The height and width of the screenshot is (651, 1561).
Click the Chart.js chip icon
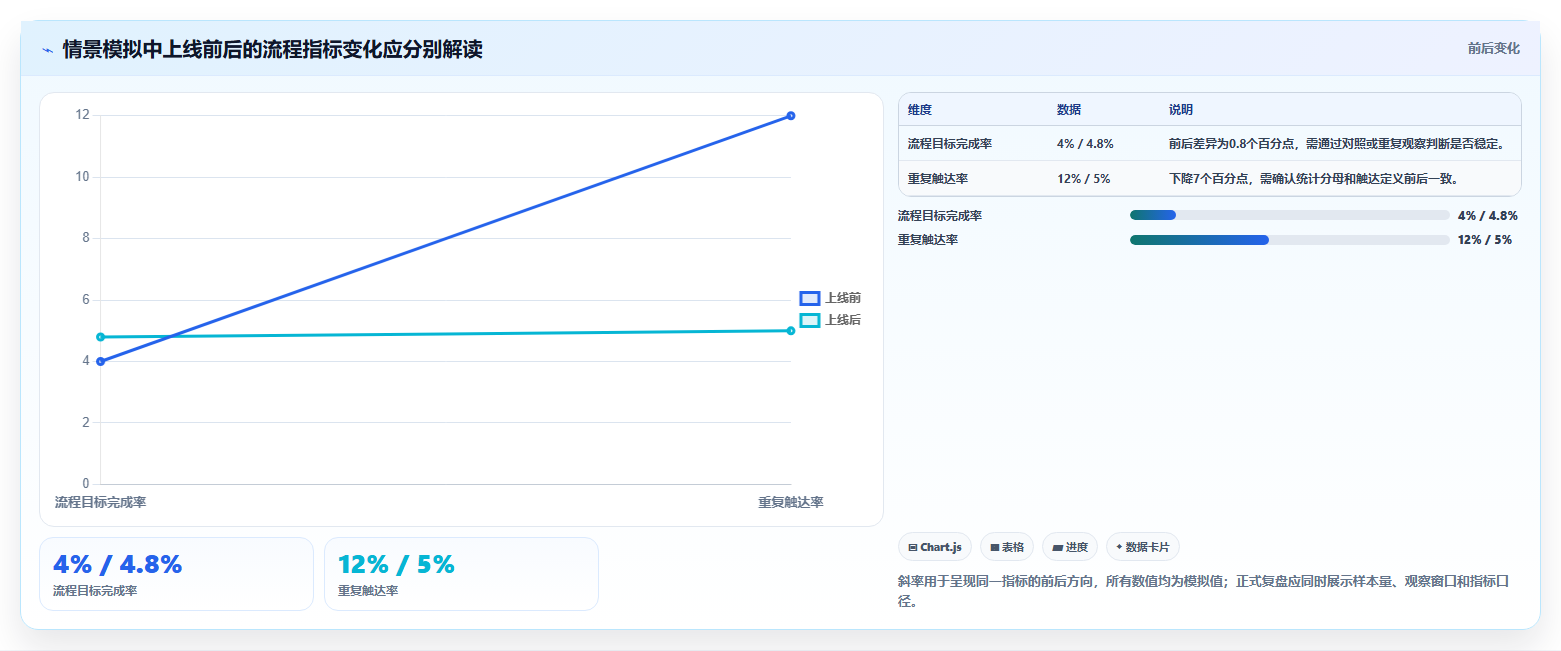click(913, 547)
